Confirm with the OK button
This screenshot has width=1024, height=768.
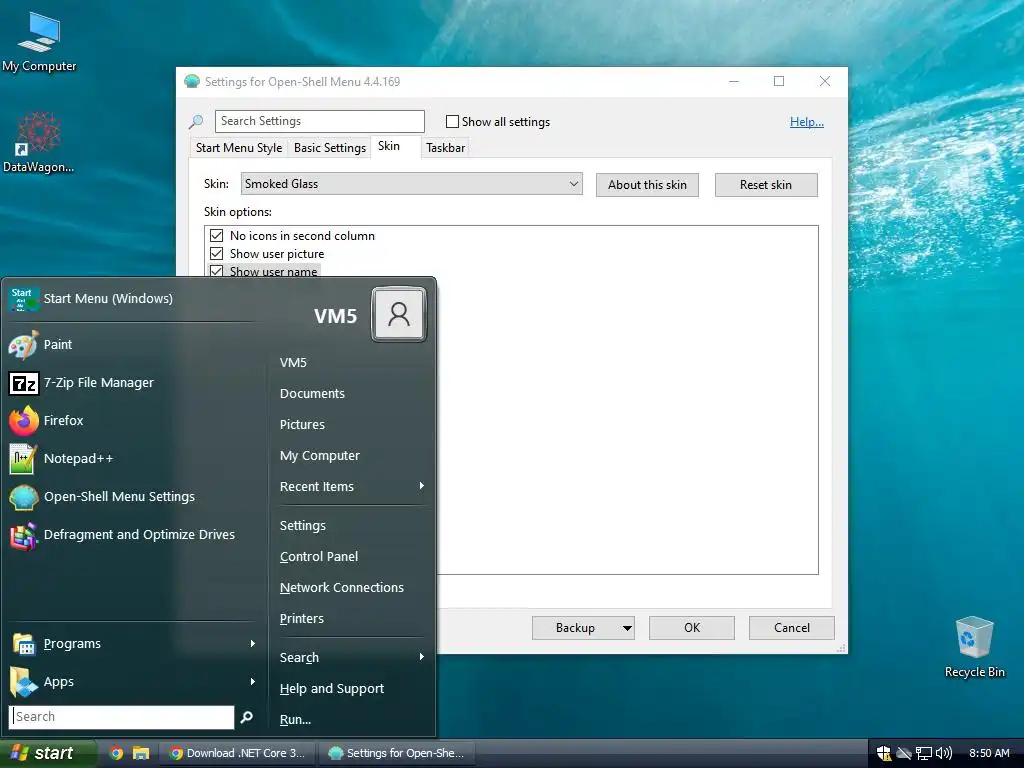click(x=692, y=628)
